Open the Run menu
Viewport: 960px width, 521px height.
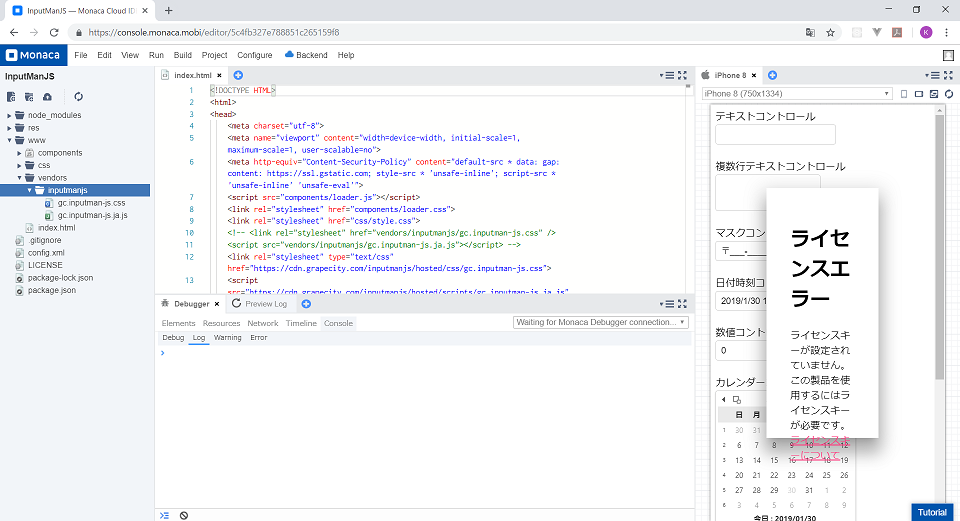pos(156,55)
